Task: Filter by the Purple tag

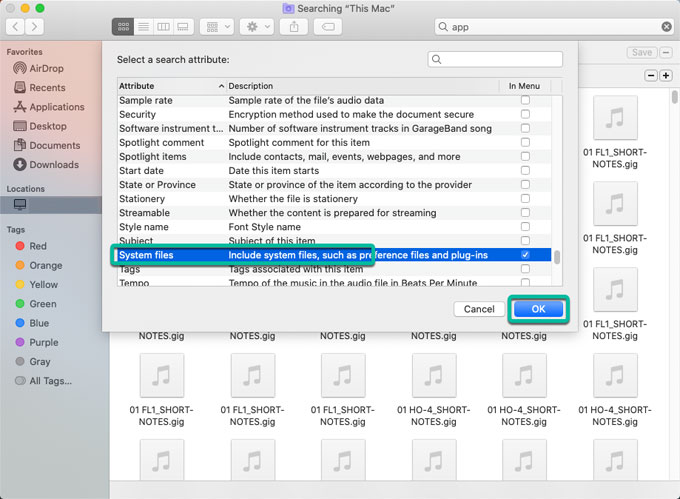Action: (43, 342)
